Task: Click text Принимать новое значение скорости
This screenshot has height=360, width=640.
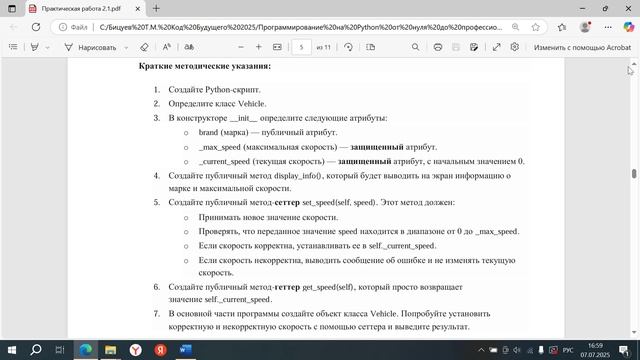Action: 268,217
